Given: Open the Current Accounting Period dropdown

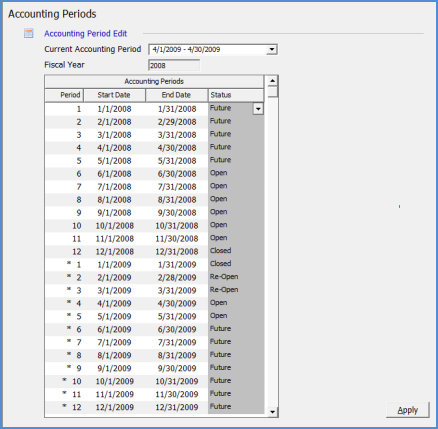Looking at the screenshot, I should (x=272, y=49).
